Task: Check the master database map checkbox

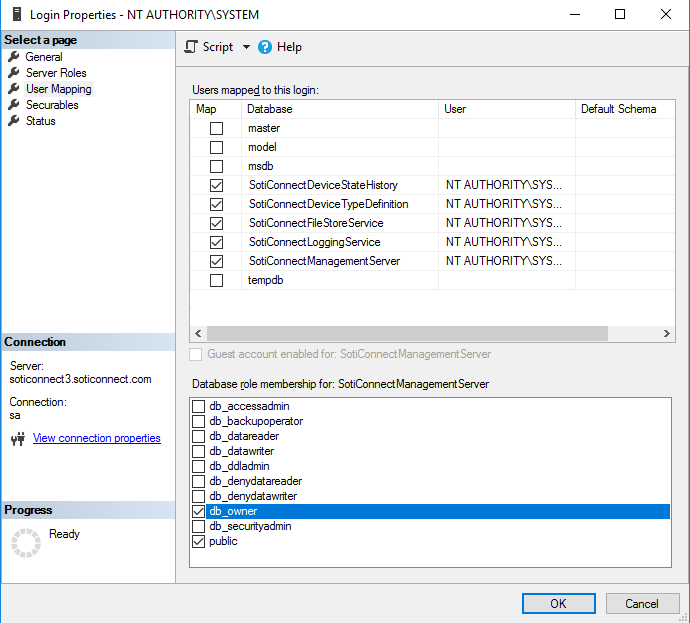Action: point(216,128)
